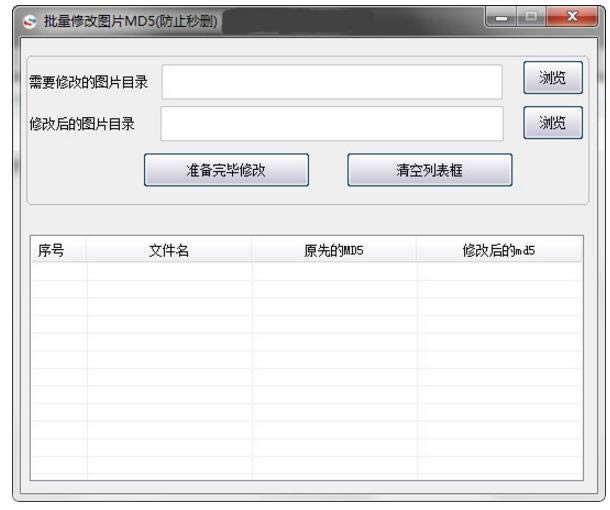
Task: Click the 修改后的图片目录 label
Action: pos(82,124)
